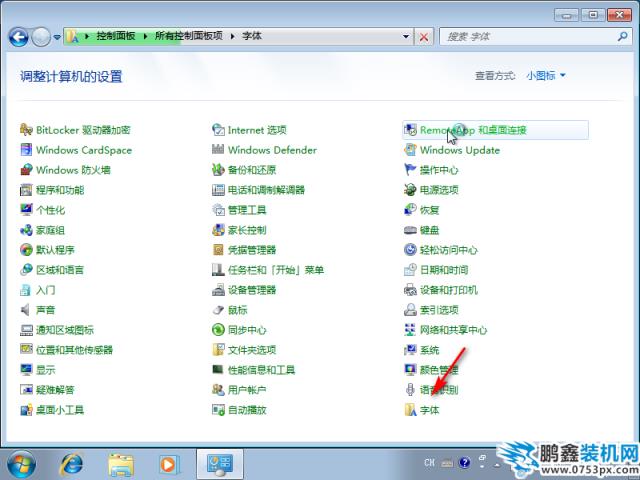The height and width of the screenshot is (480, 640).
Task: Expand the 控制面板 breadcrumb arrow
Action: 145,36
